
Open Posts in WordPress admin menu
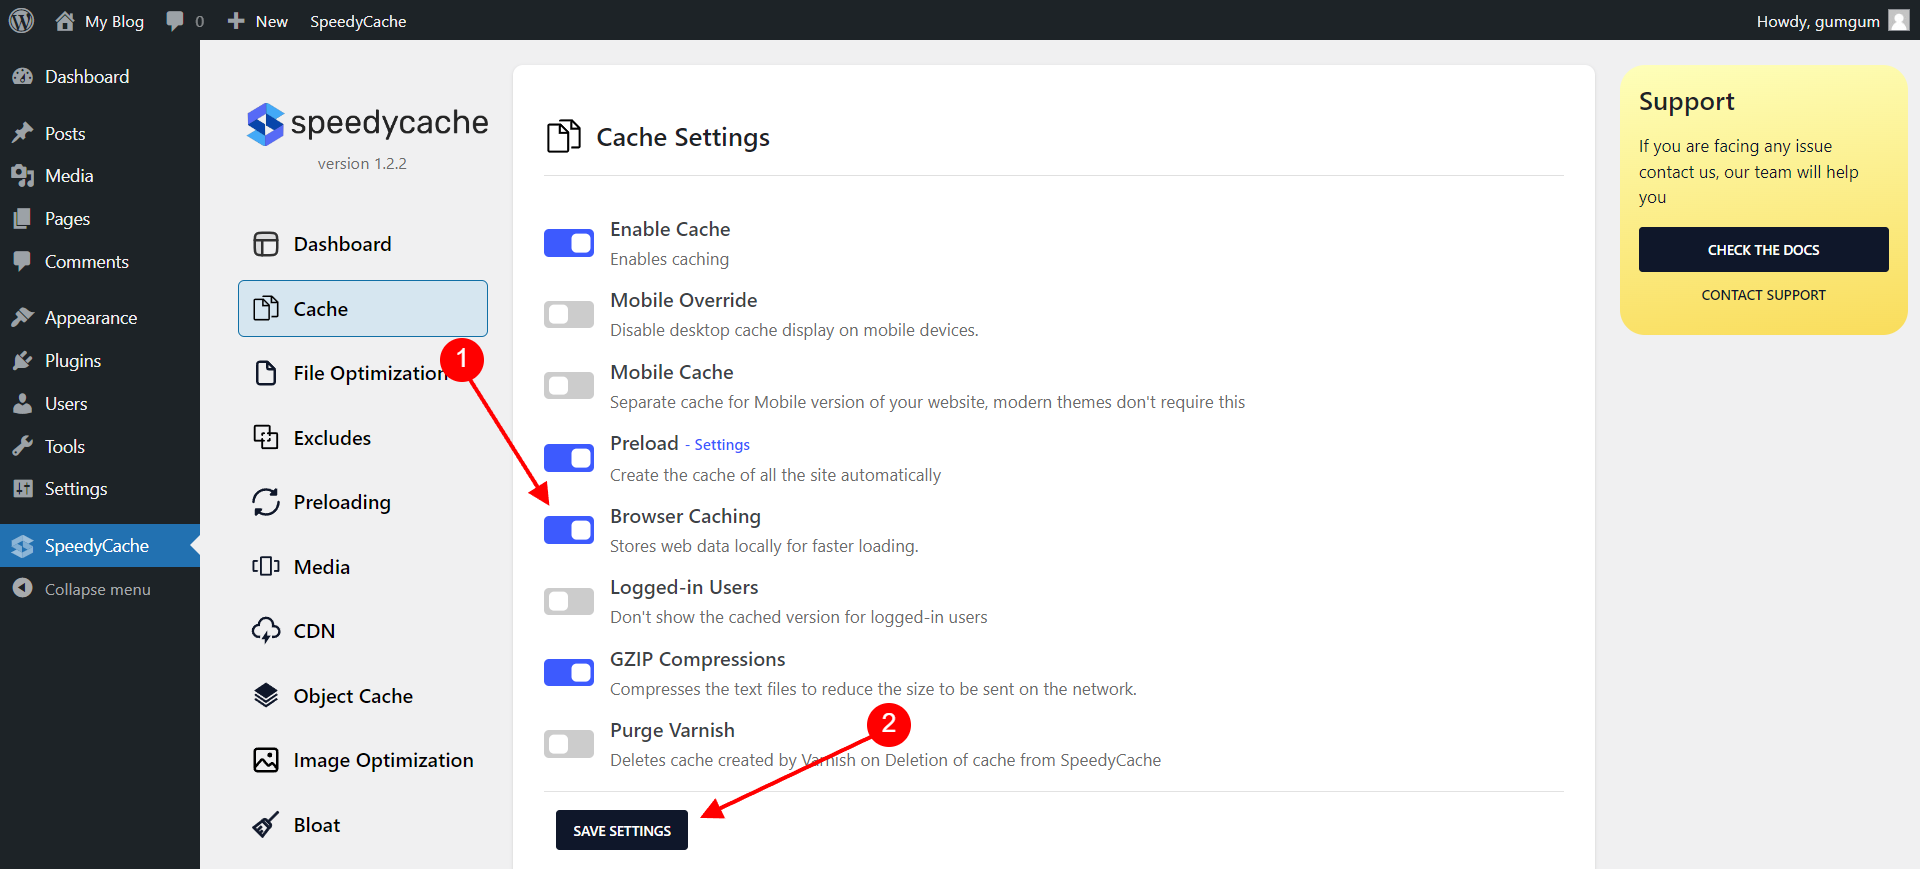click(100, 133)
